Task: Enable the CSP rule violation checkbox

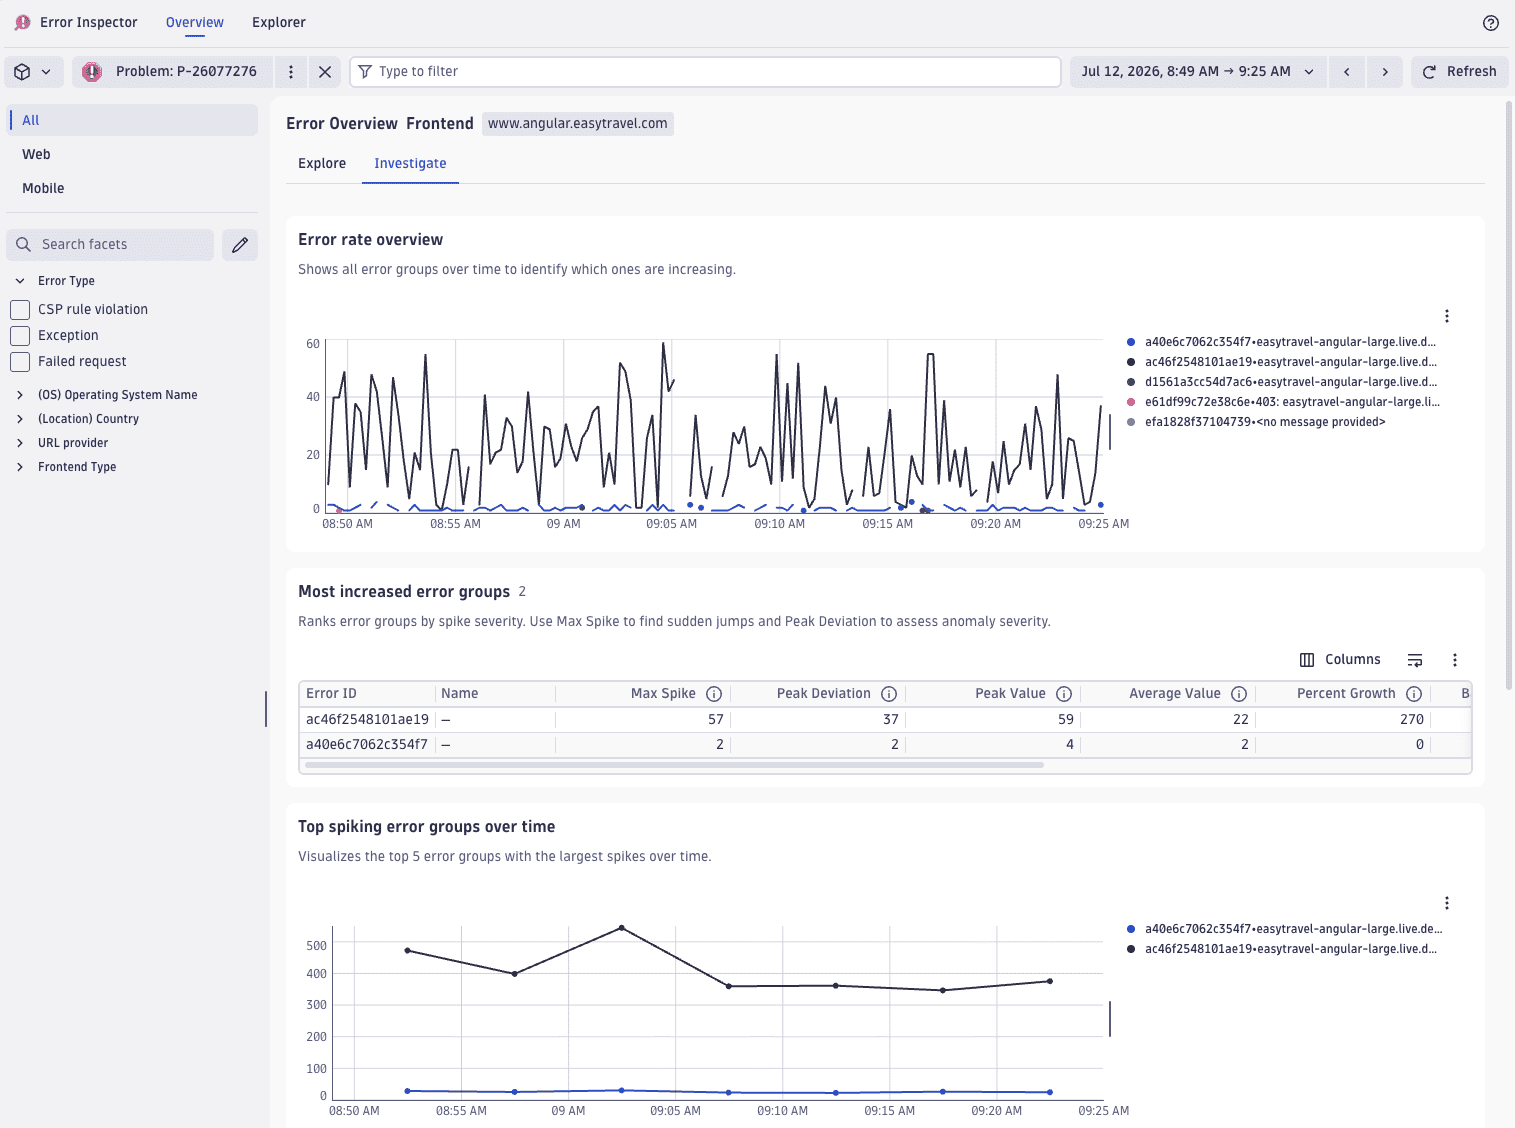Action: click(x=20, y=310)
